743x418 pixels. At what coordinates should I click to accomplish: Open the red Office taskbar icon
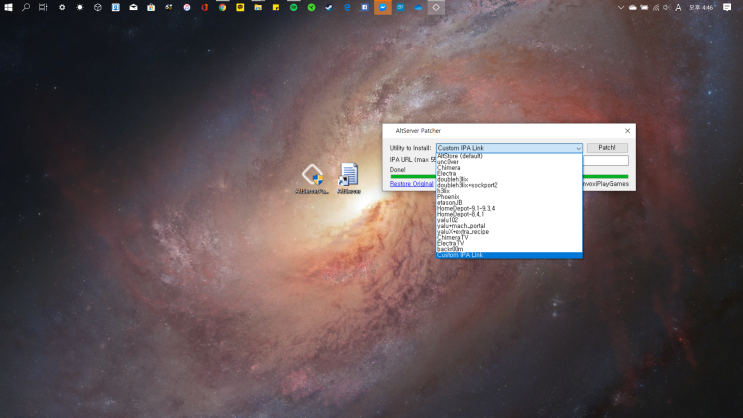click(205, 7)
